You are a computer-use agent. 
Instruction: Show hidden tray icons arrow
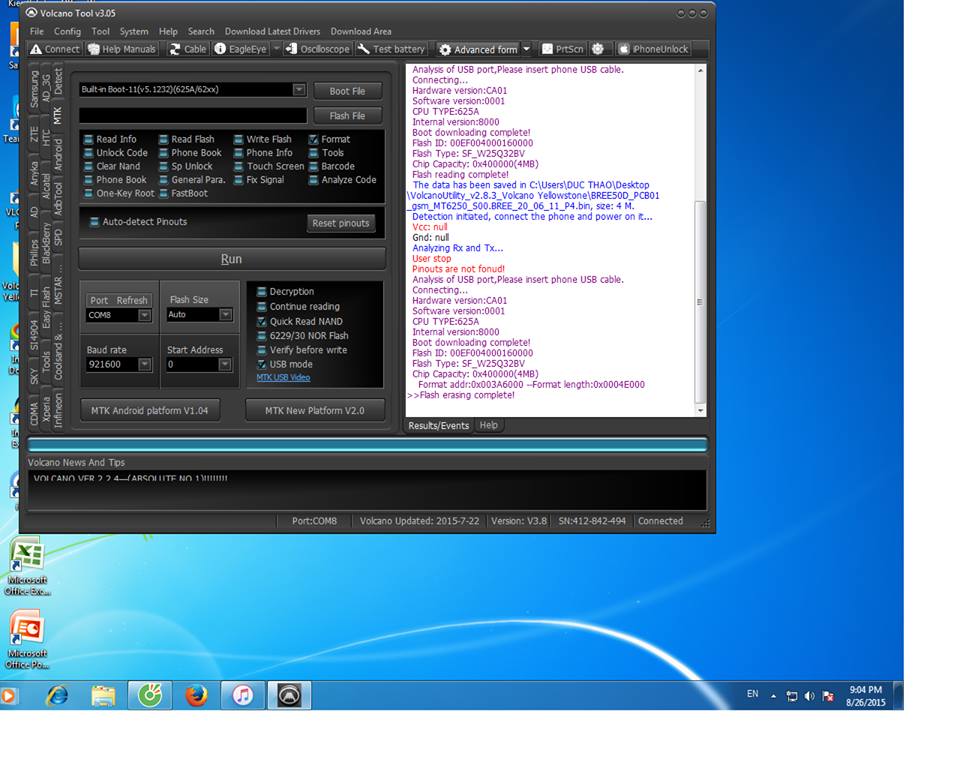[773, 696]
